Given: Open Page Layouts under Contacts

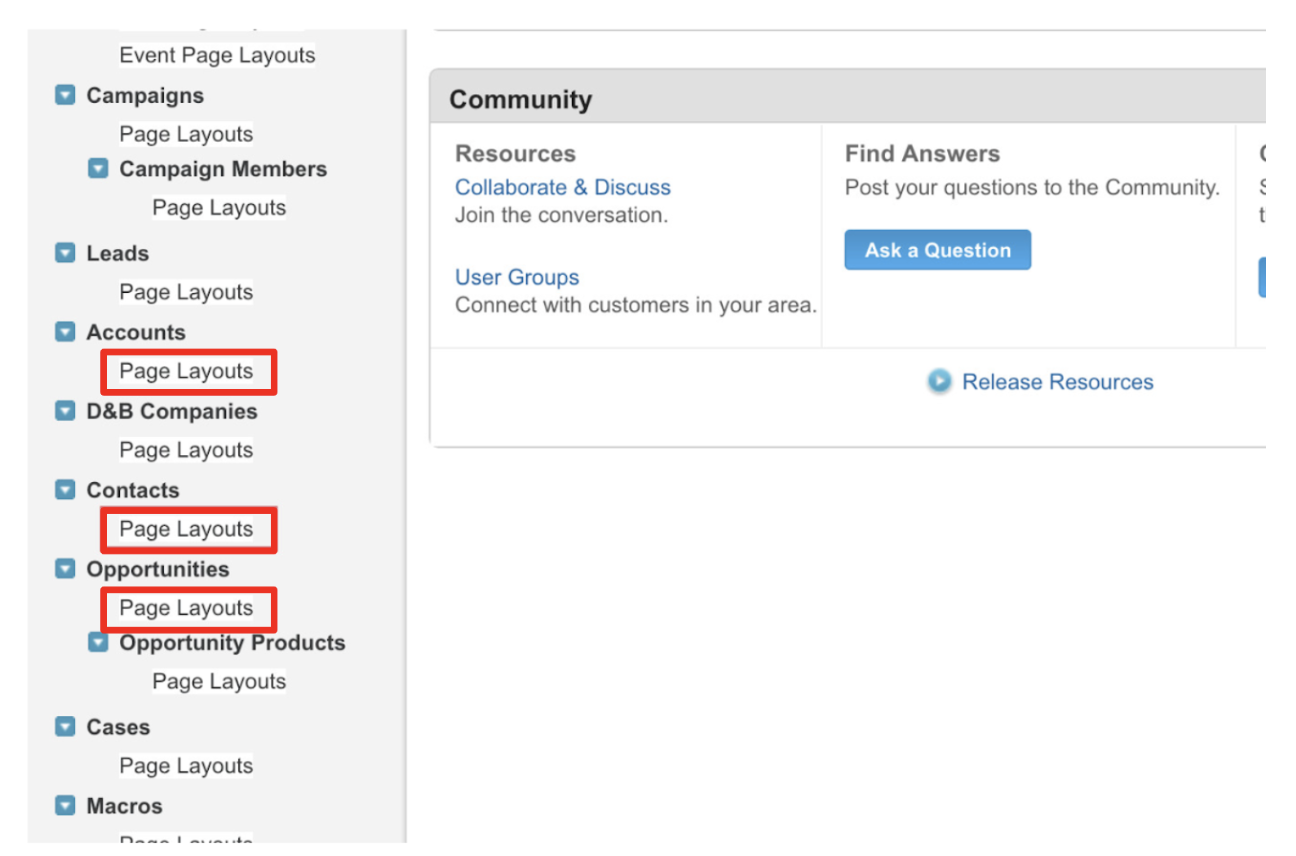Looking at the screenshot, I should pyautogui.click(x=186, y=529).
